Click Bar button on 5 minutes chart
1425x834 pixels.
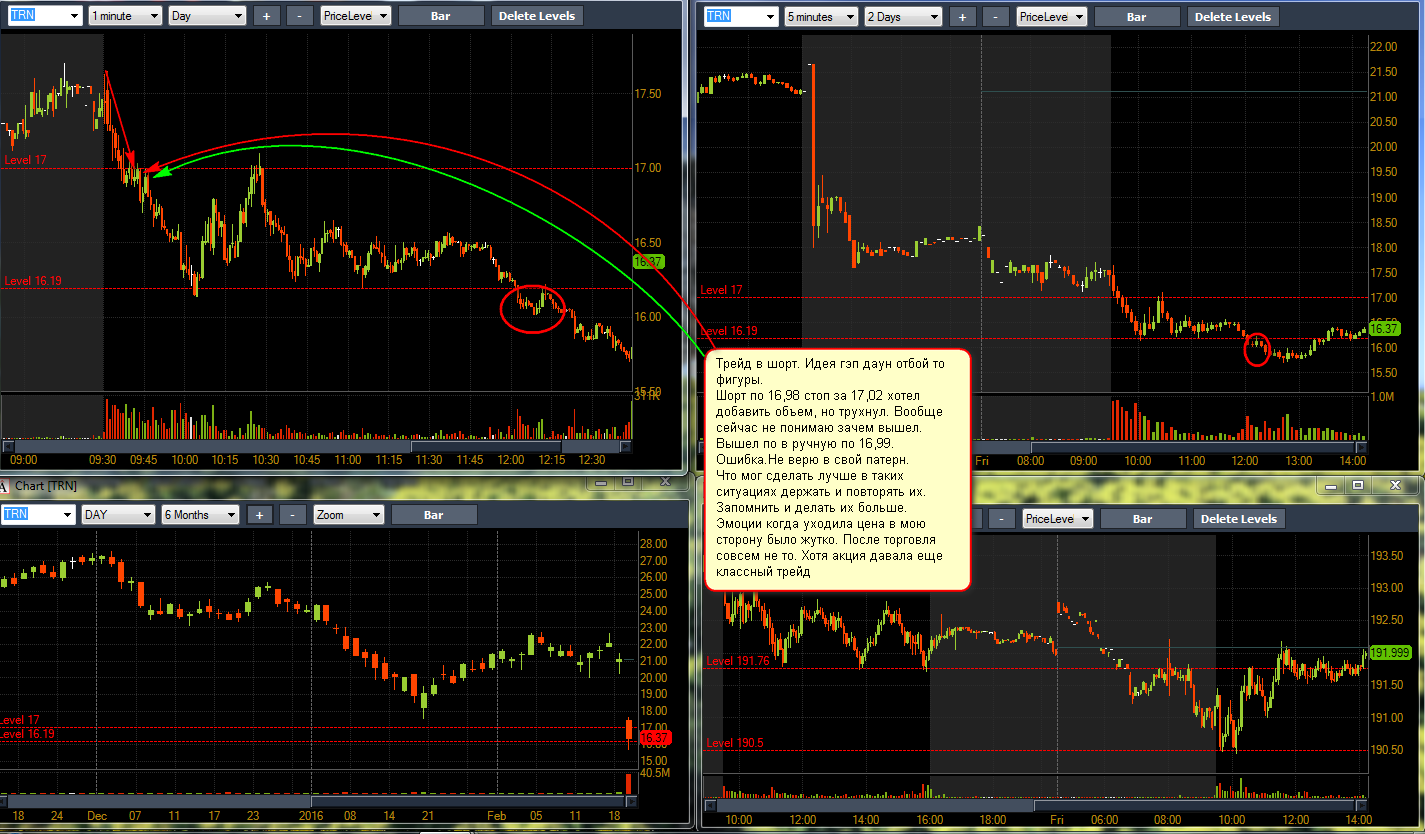(1137, 17)
